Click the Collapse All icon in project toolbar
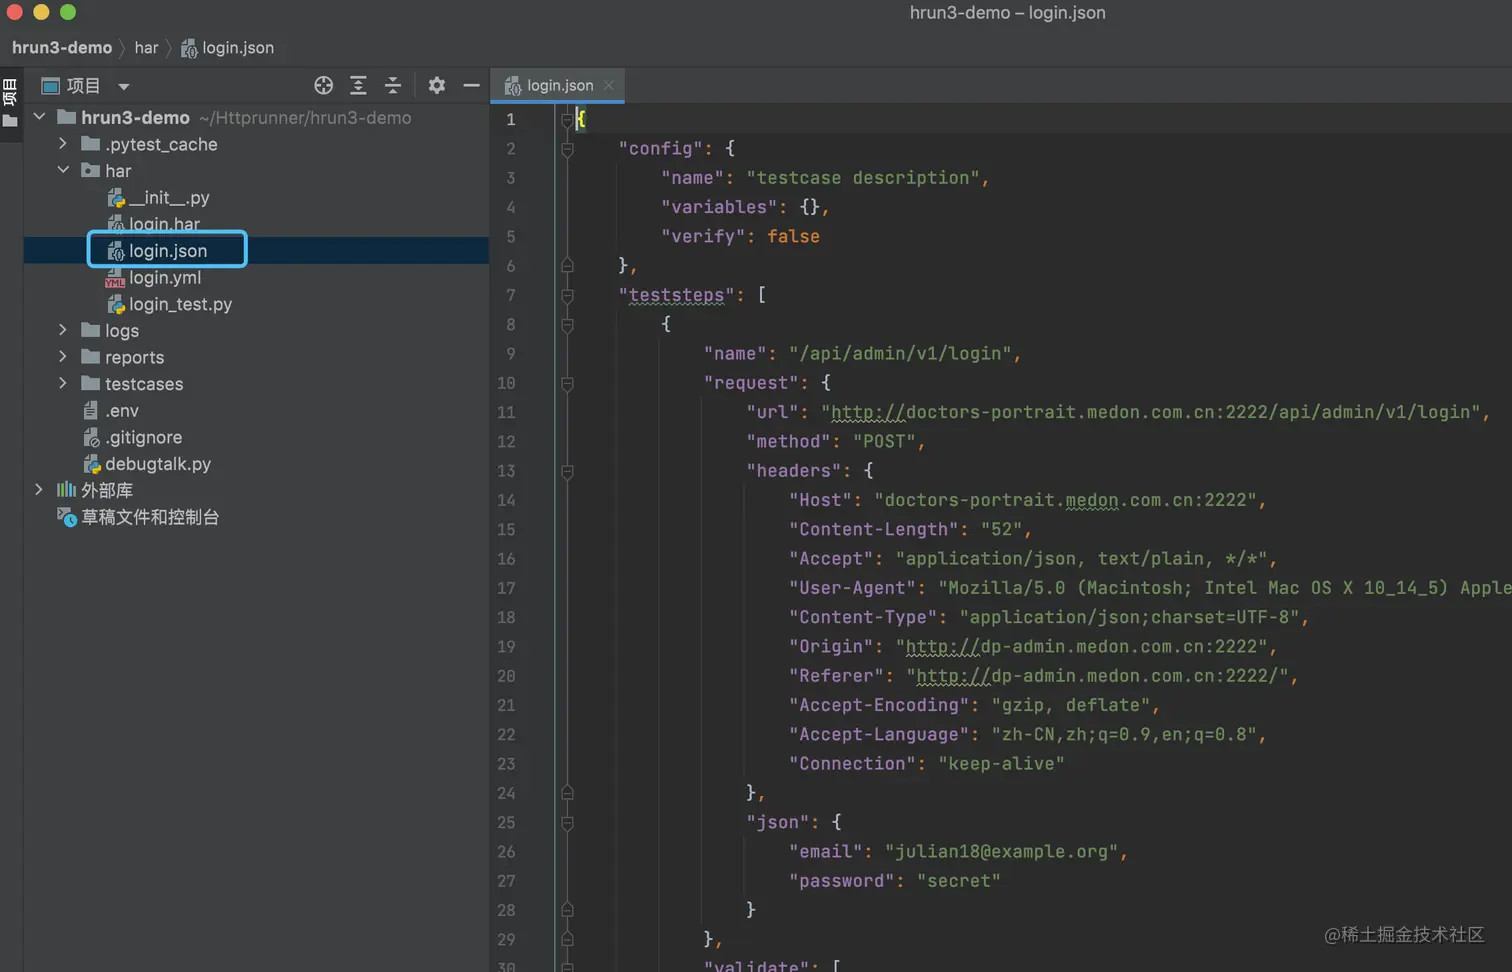 393,86
